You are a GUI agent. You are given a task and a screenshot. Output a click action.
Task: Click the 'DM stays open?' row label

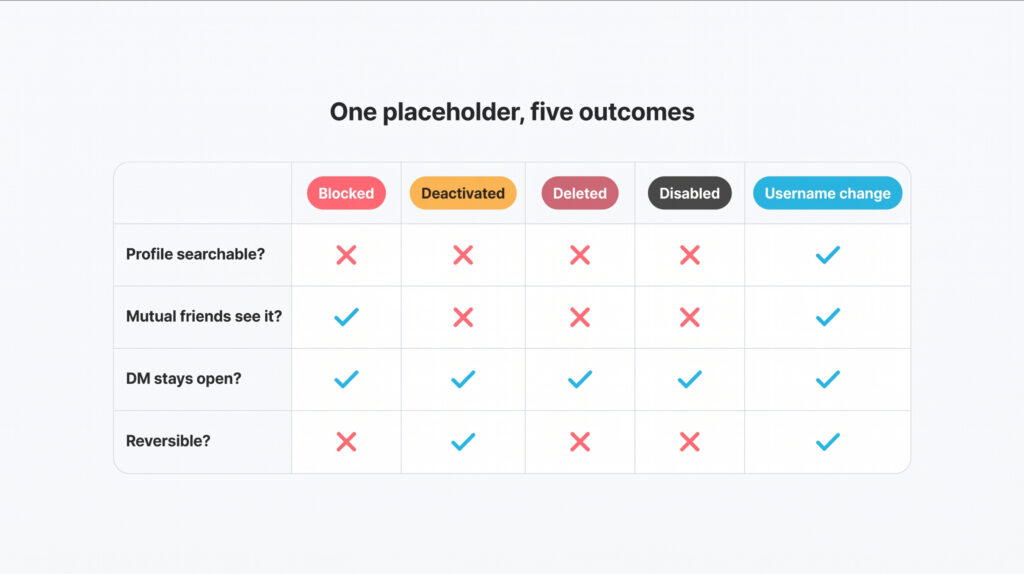[x=184, y=379]
